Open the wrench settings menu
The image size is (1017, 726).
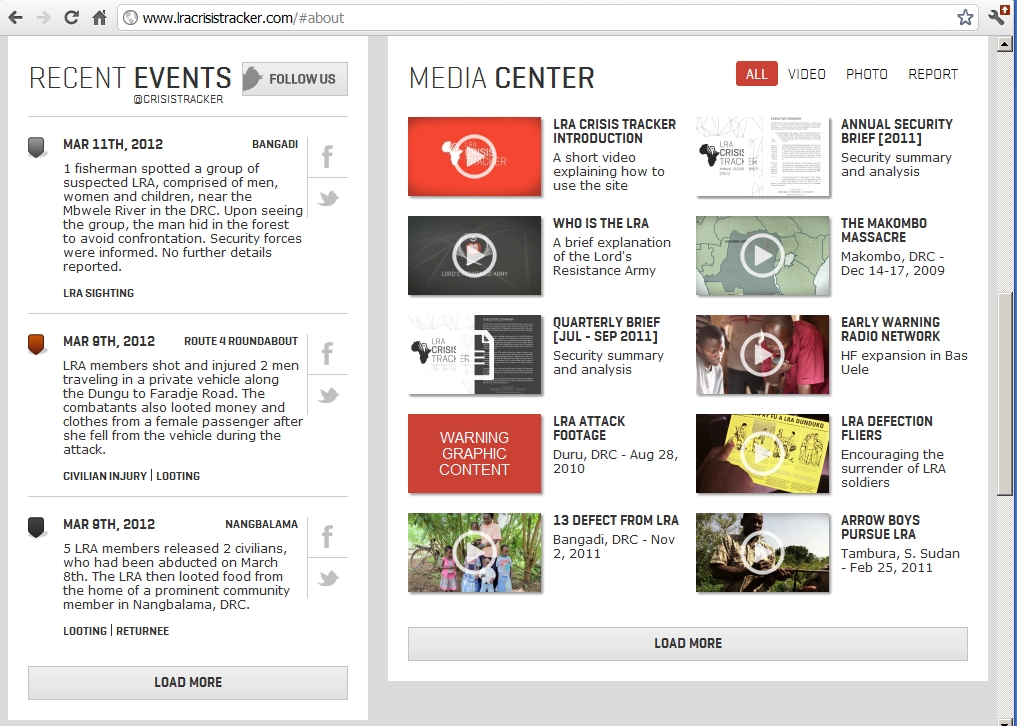point(998,18)
